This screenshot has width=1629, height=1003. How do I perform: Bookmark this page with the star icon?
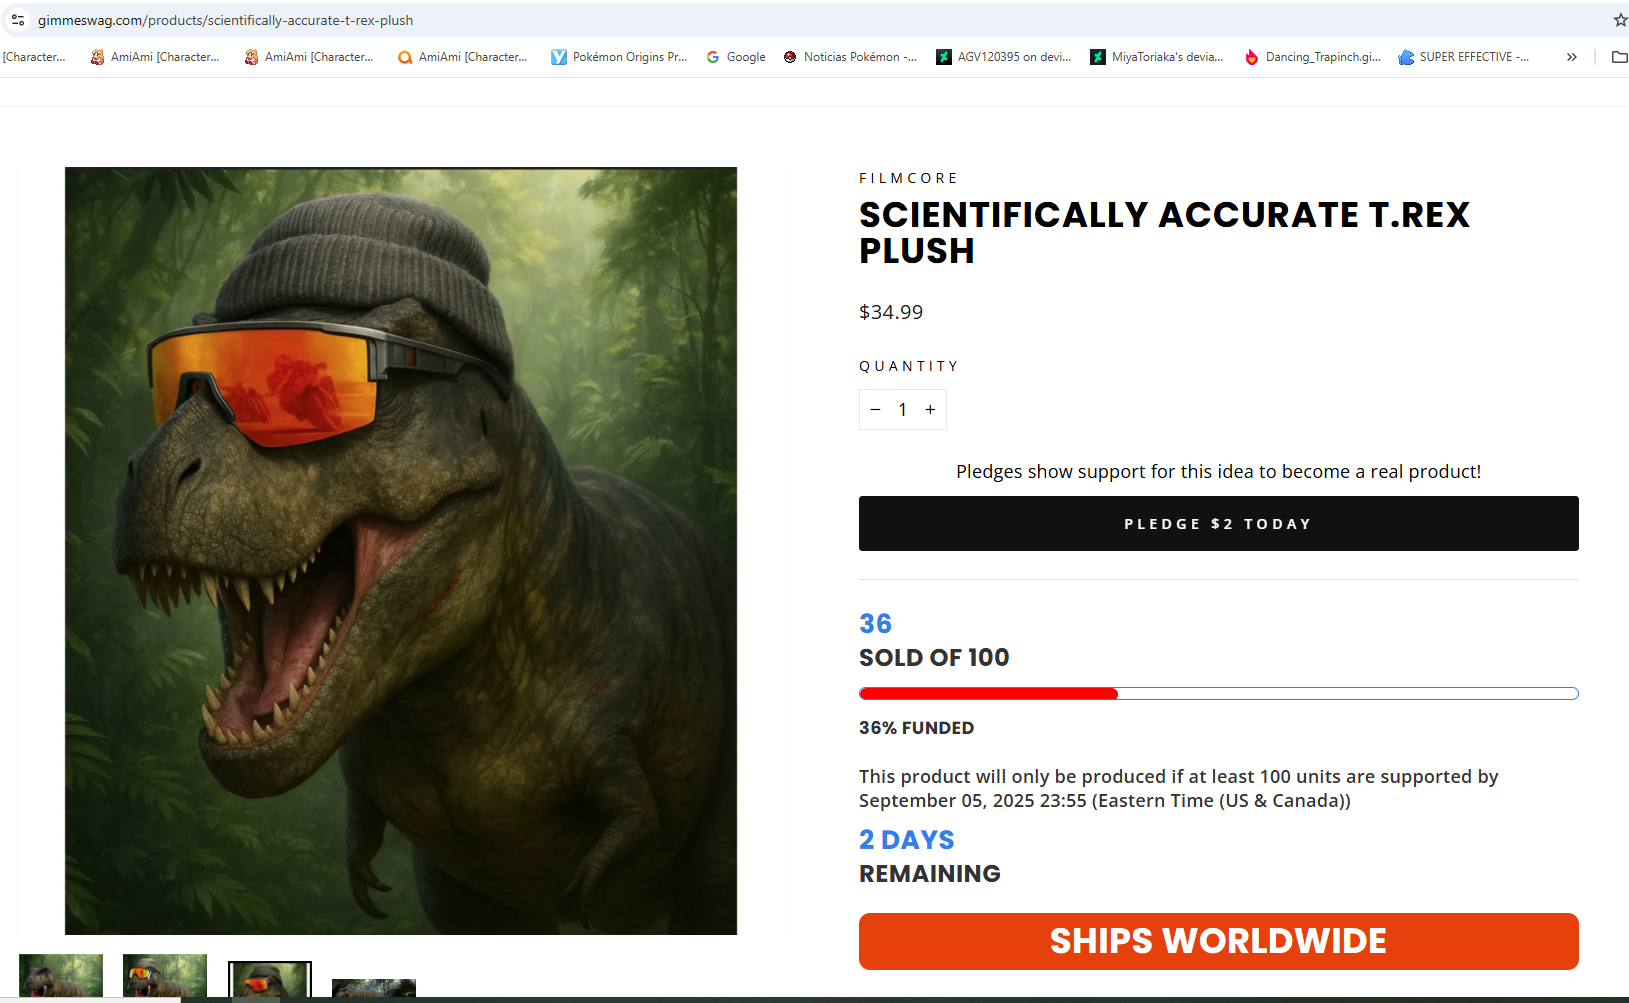click(x=1619, y=20)
